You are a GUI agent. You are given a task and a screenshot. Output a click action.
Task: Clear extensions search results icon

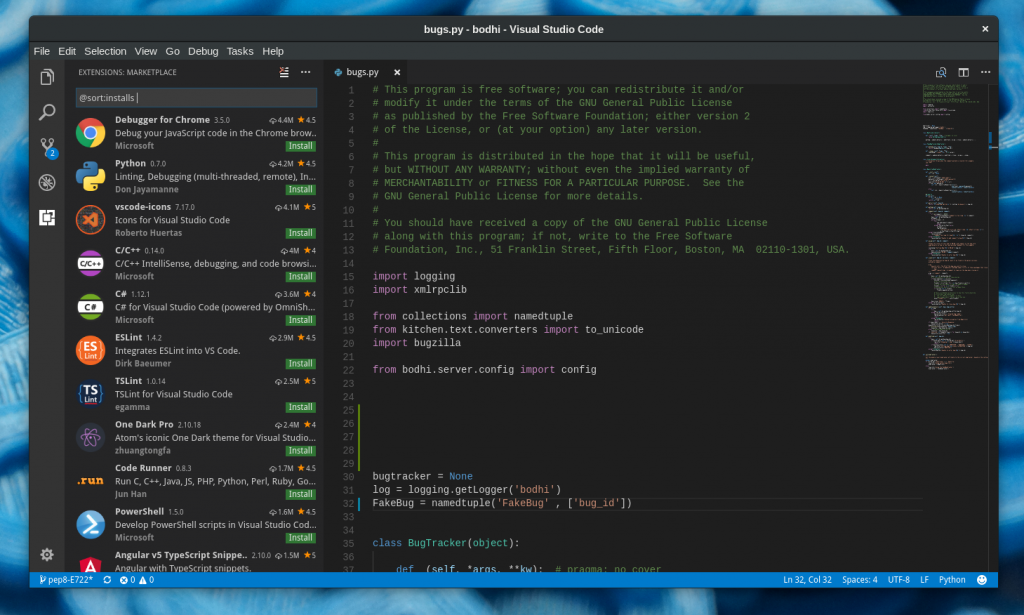click(284, 72)
